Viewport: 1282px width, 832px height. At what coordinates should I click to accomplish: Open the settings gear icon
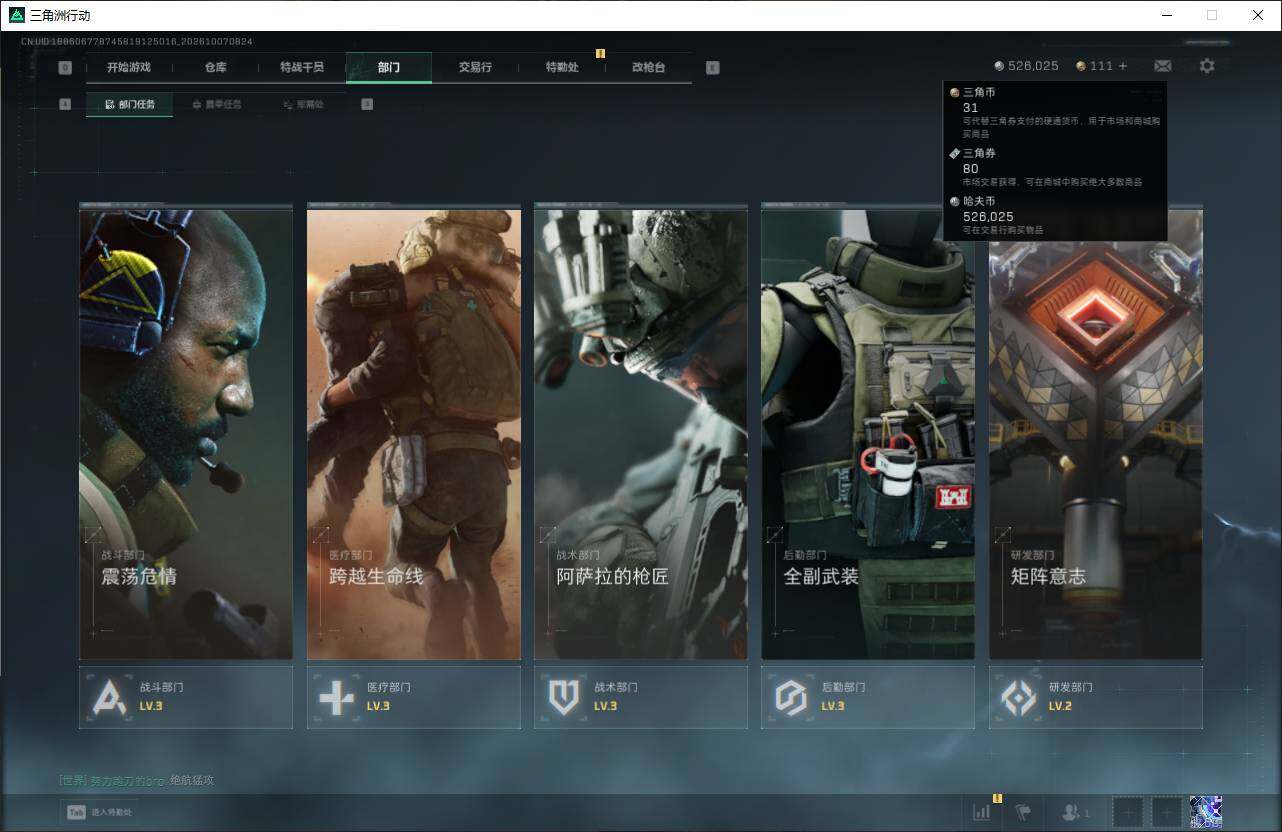pos(1207,66)
